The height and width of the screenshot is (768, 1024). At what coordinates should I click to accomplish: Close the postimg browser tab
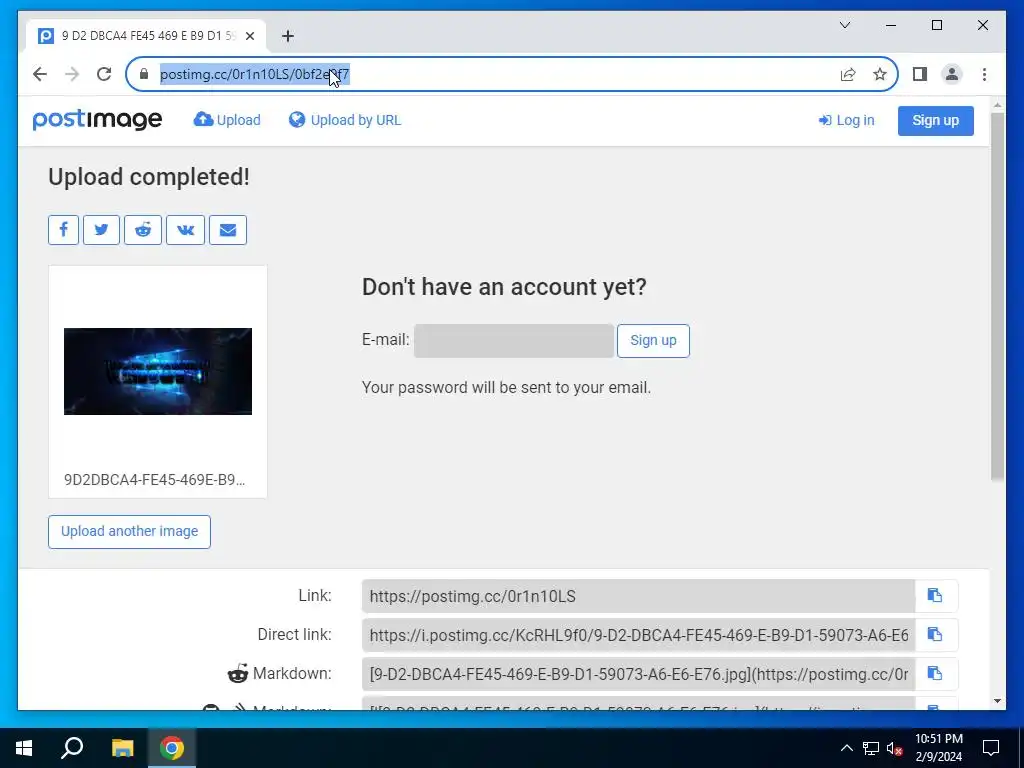coord(249,36)
